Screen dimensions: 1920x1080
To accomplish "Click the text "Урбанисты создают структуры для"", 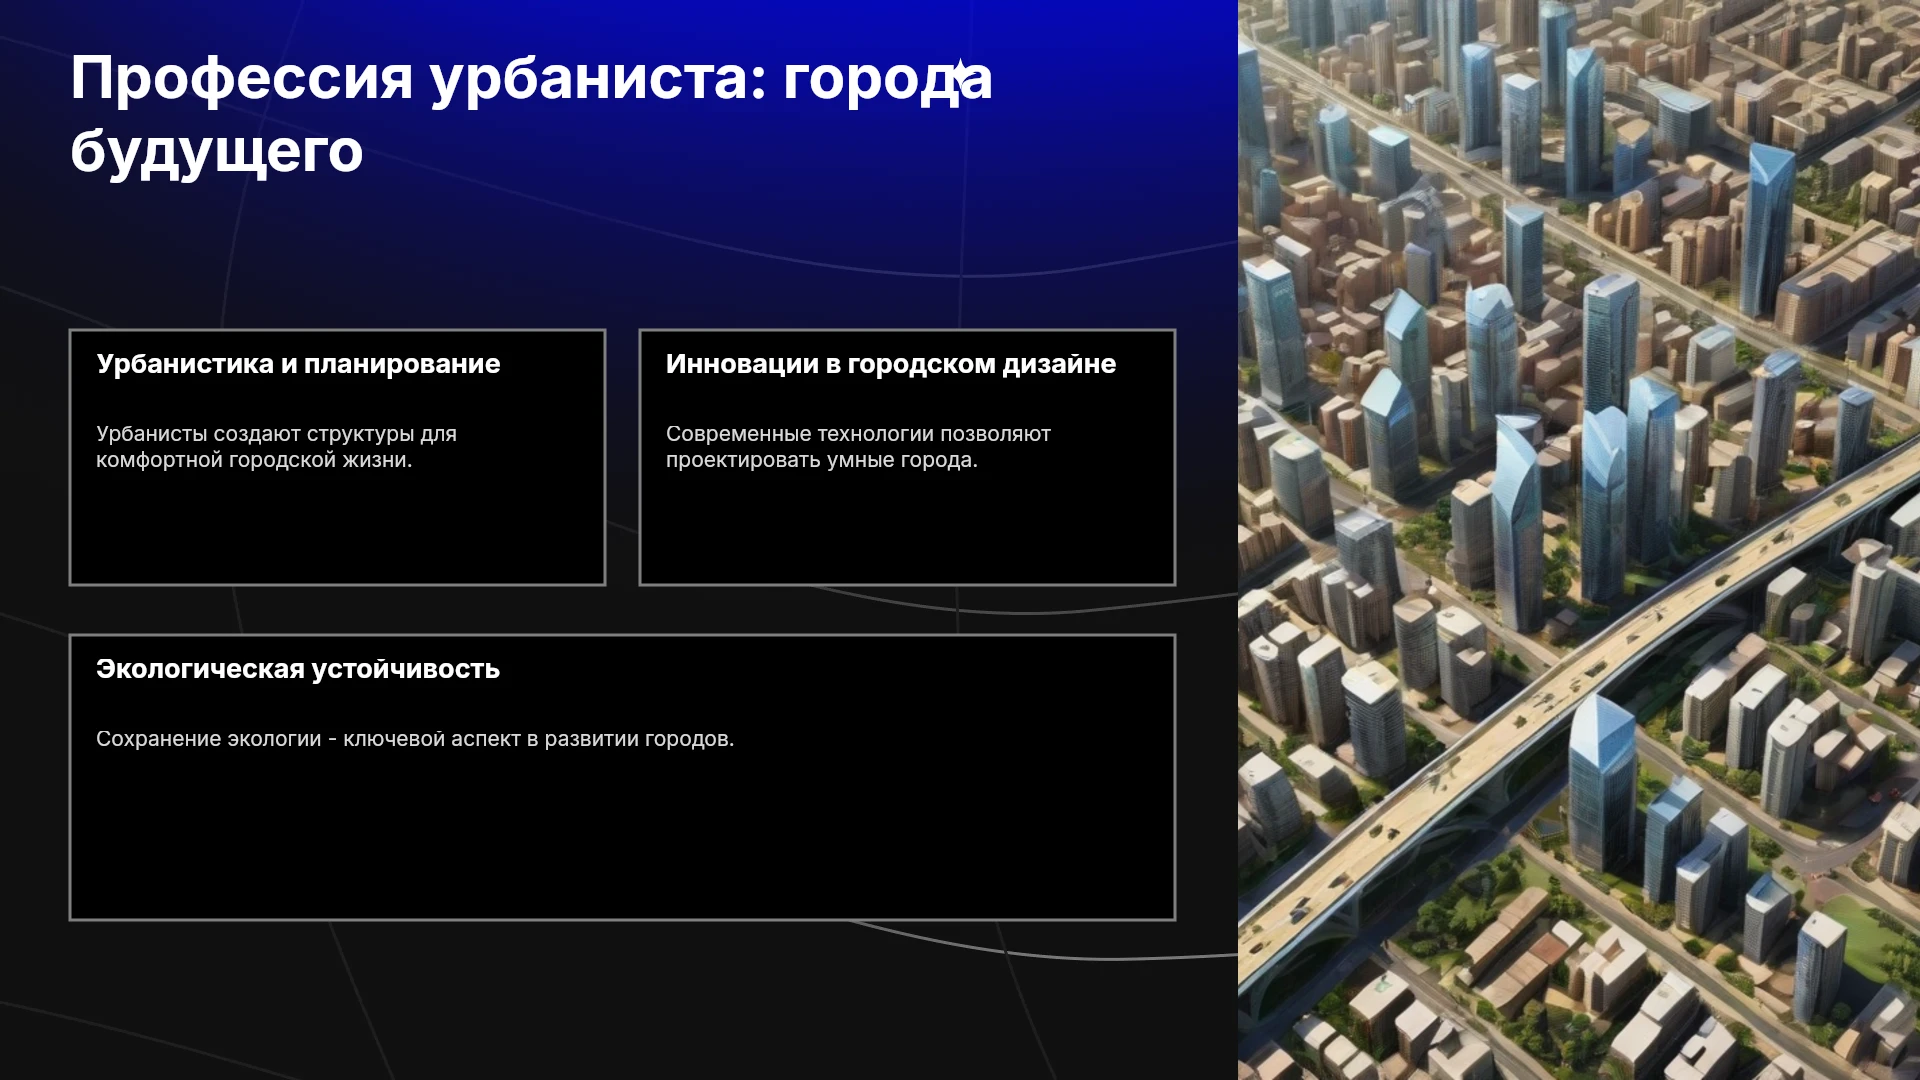I will click(276, 434).
